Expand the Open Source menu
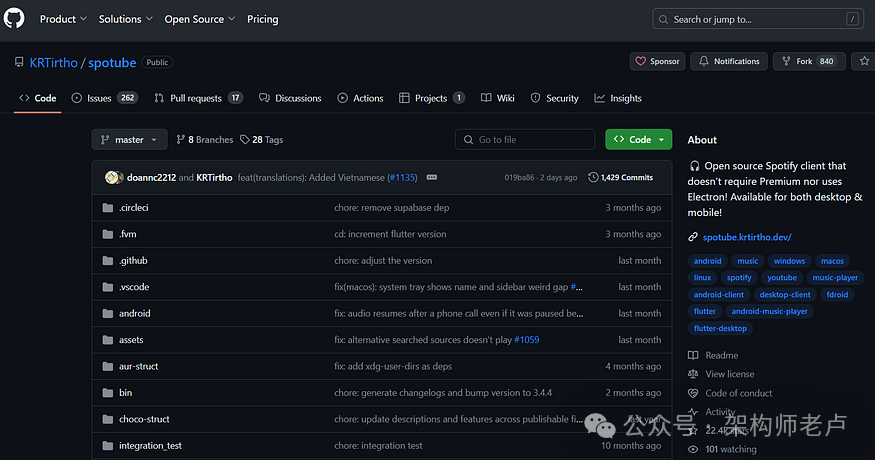875x460 pixels. pyautogui.click(x=199, y=19)
